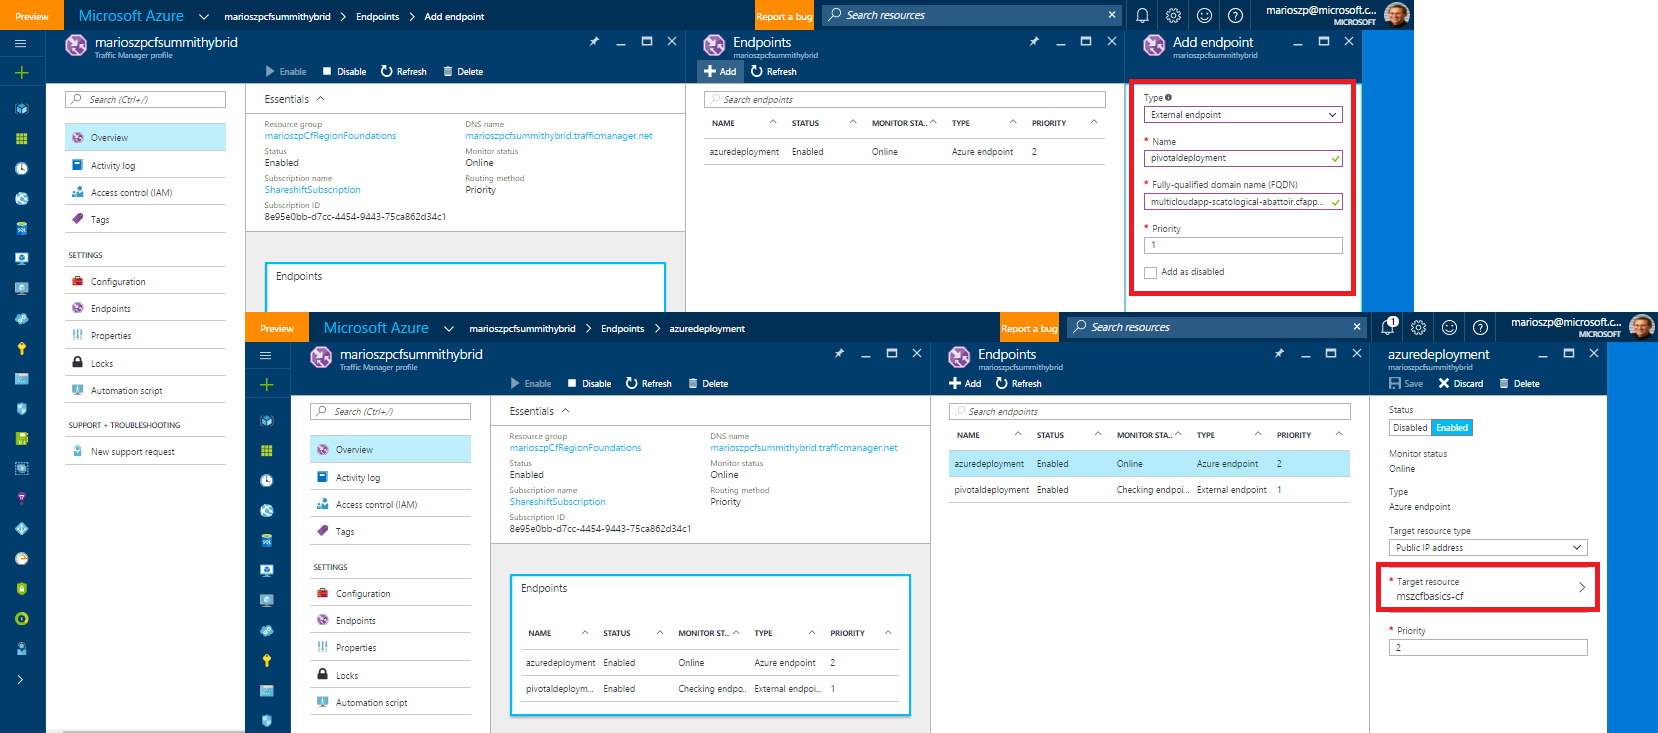The height and width of the screenshot is (733, 1658).
Task: Open New support request in upper window
Action: click(145, 452)
